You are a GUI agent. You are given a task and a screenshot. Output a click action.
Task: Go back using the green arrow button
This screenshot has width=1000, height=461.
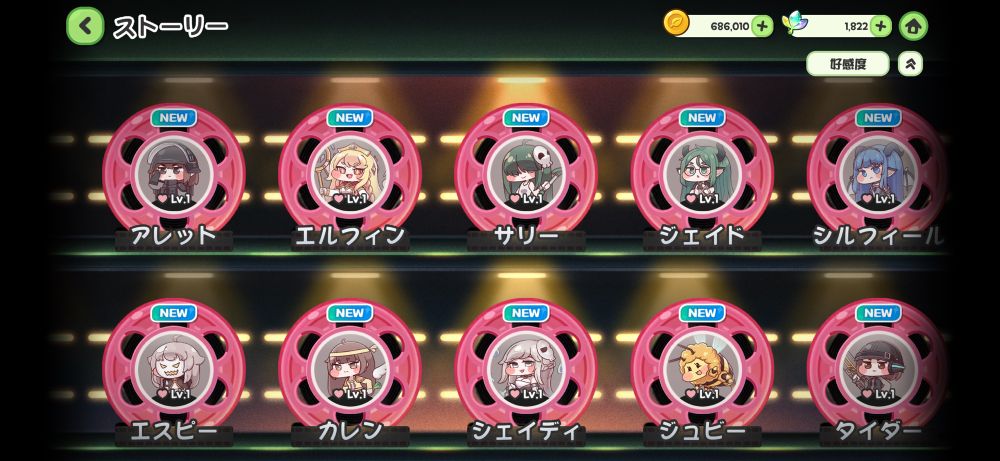(85, 26)
